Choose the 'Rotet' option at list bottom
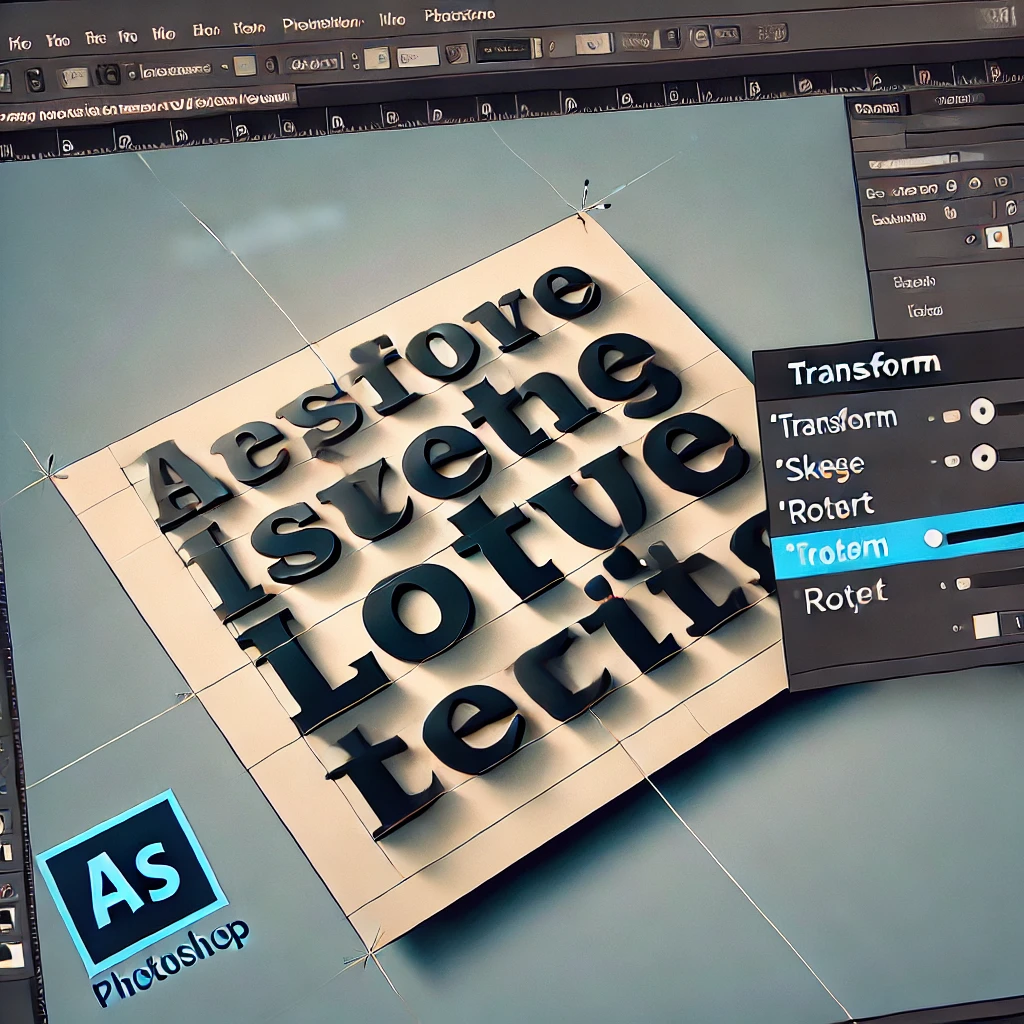The width and height of the screenshot is (1024, 1024). point(846,596)
